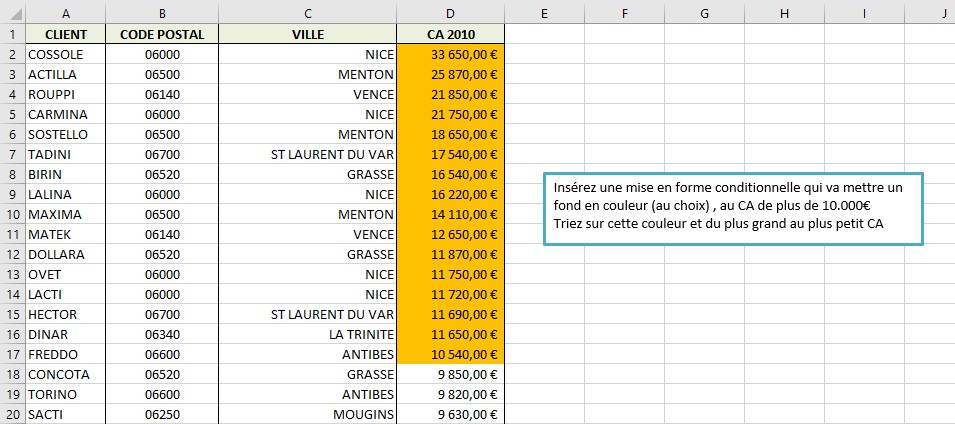This screenshot has height=424, width=955.
Task: Click the FREDDO client cell
Action: (x=66, y=354)
